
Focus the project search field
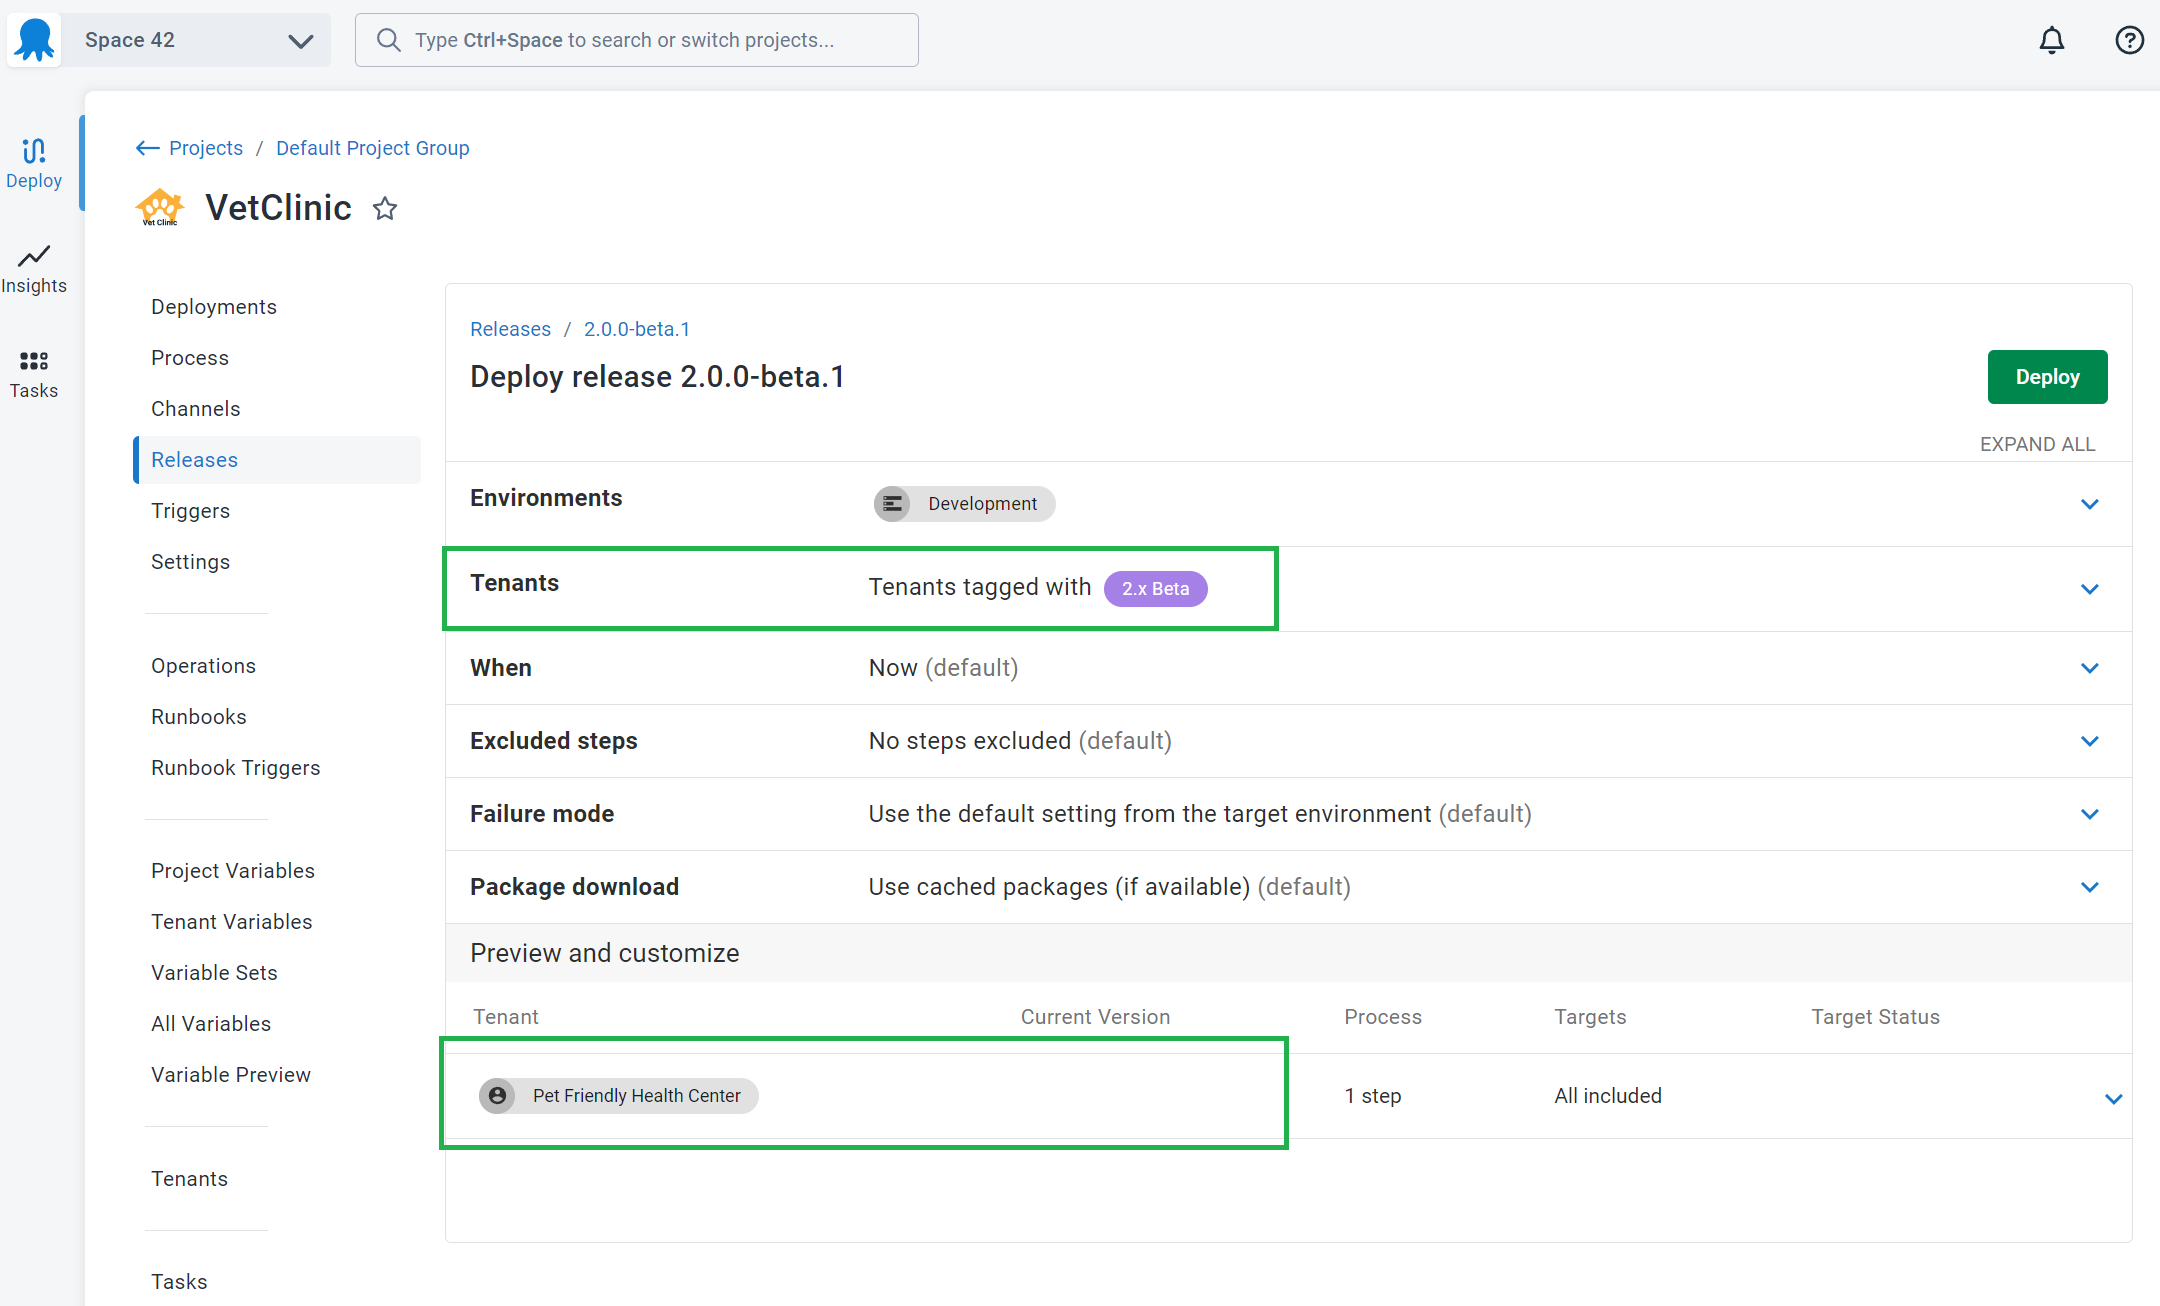[x=636, y=40]
